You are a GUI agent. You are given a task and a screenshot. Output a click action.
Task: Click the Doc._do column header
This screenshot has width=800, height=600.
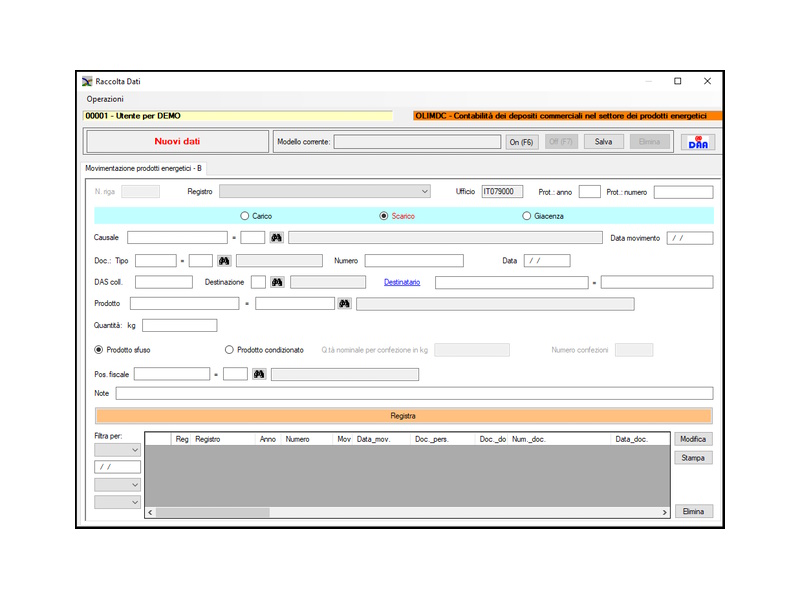tap(492, 439)
